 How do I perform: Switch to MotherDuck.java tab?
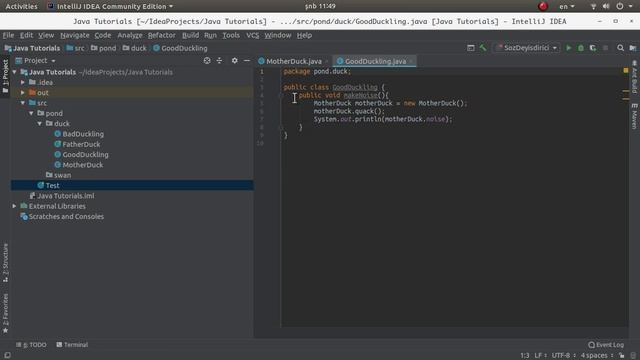point(293,61)
